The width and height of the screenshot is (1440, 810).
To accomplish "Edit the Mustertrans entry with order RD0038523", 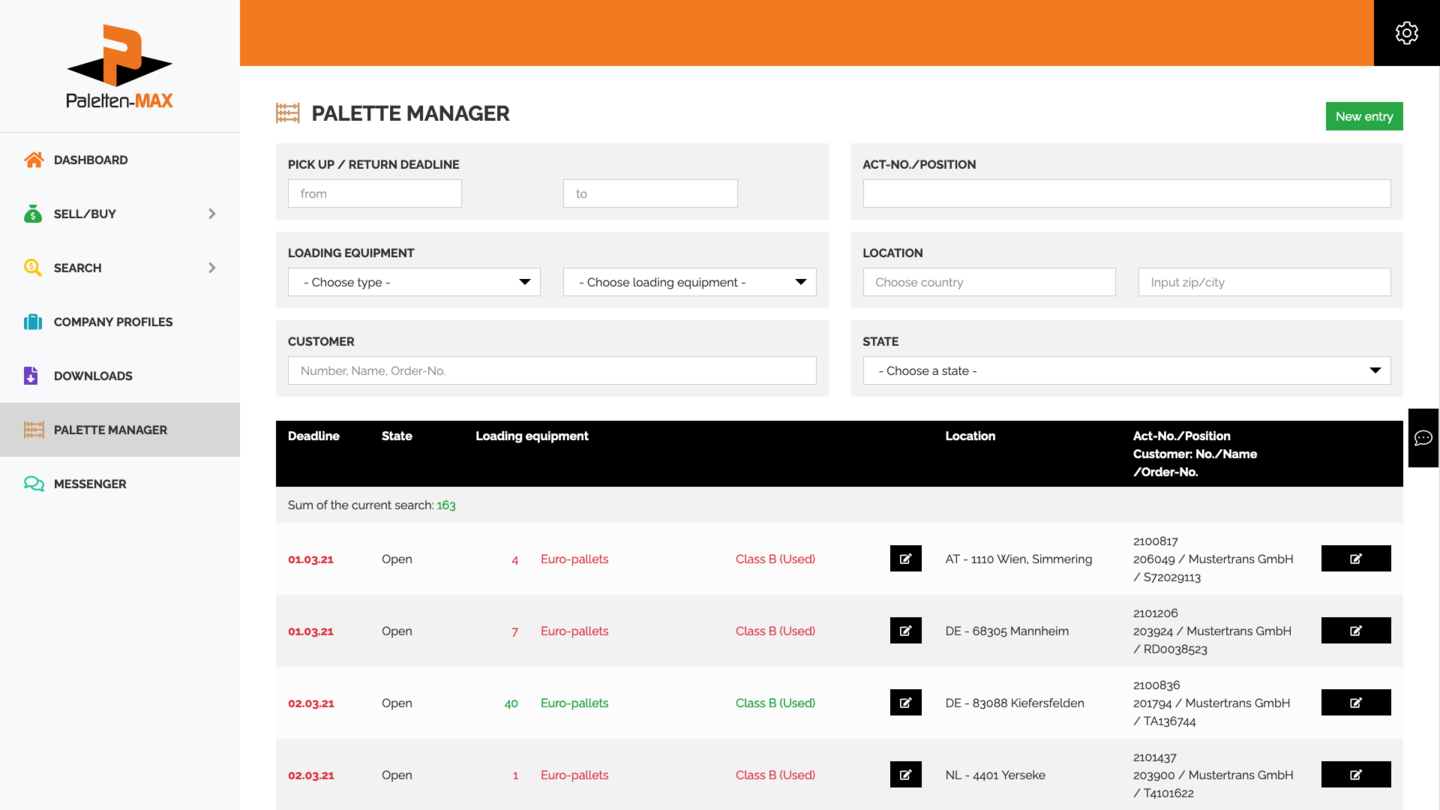I will (1355, 631).
